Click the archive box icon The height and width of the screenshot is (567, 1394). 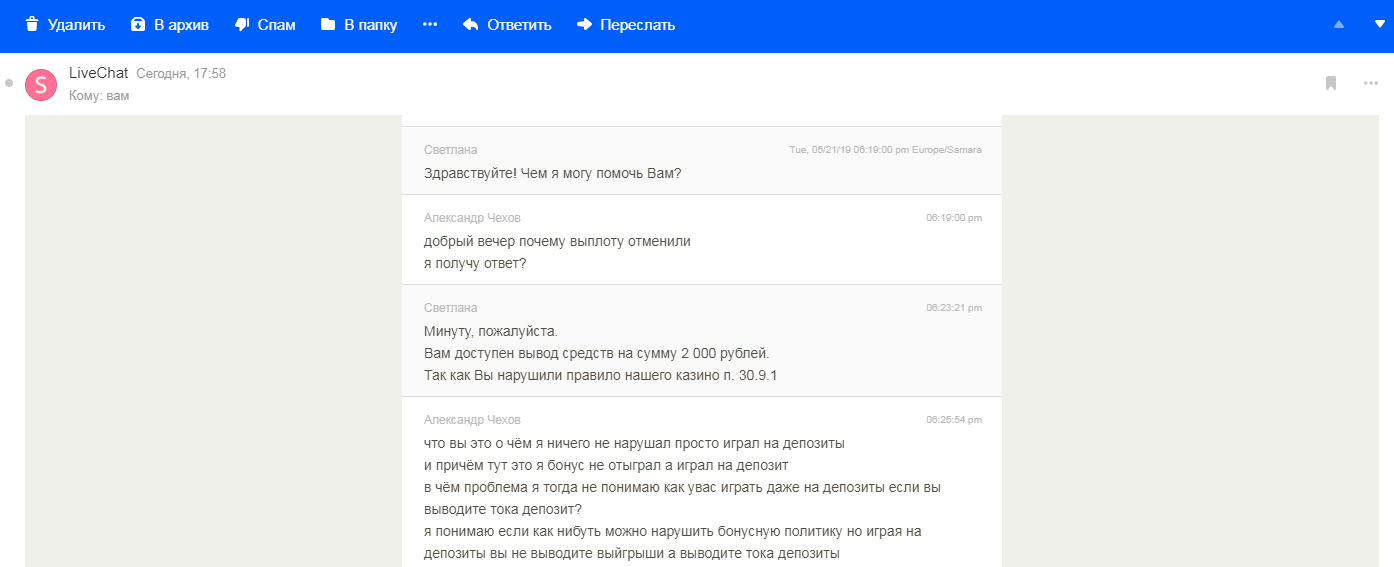pyautogui.click(x=138, y=25)
